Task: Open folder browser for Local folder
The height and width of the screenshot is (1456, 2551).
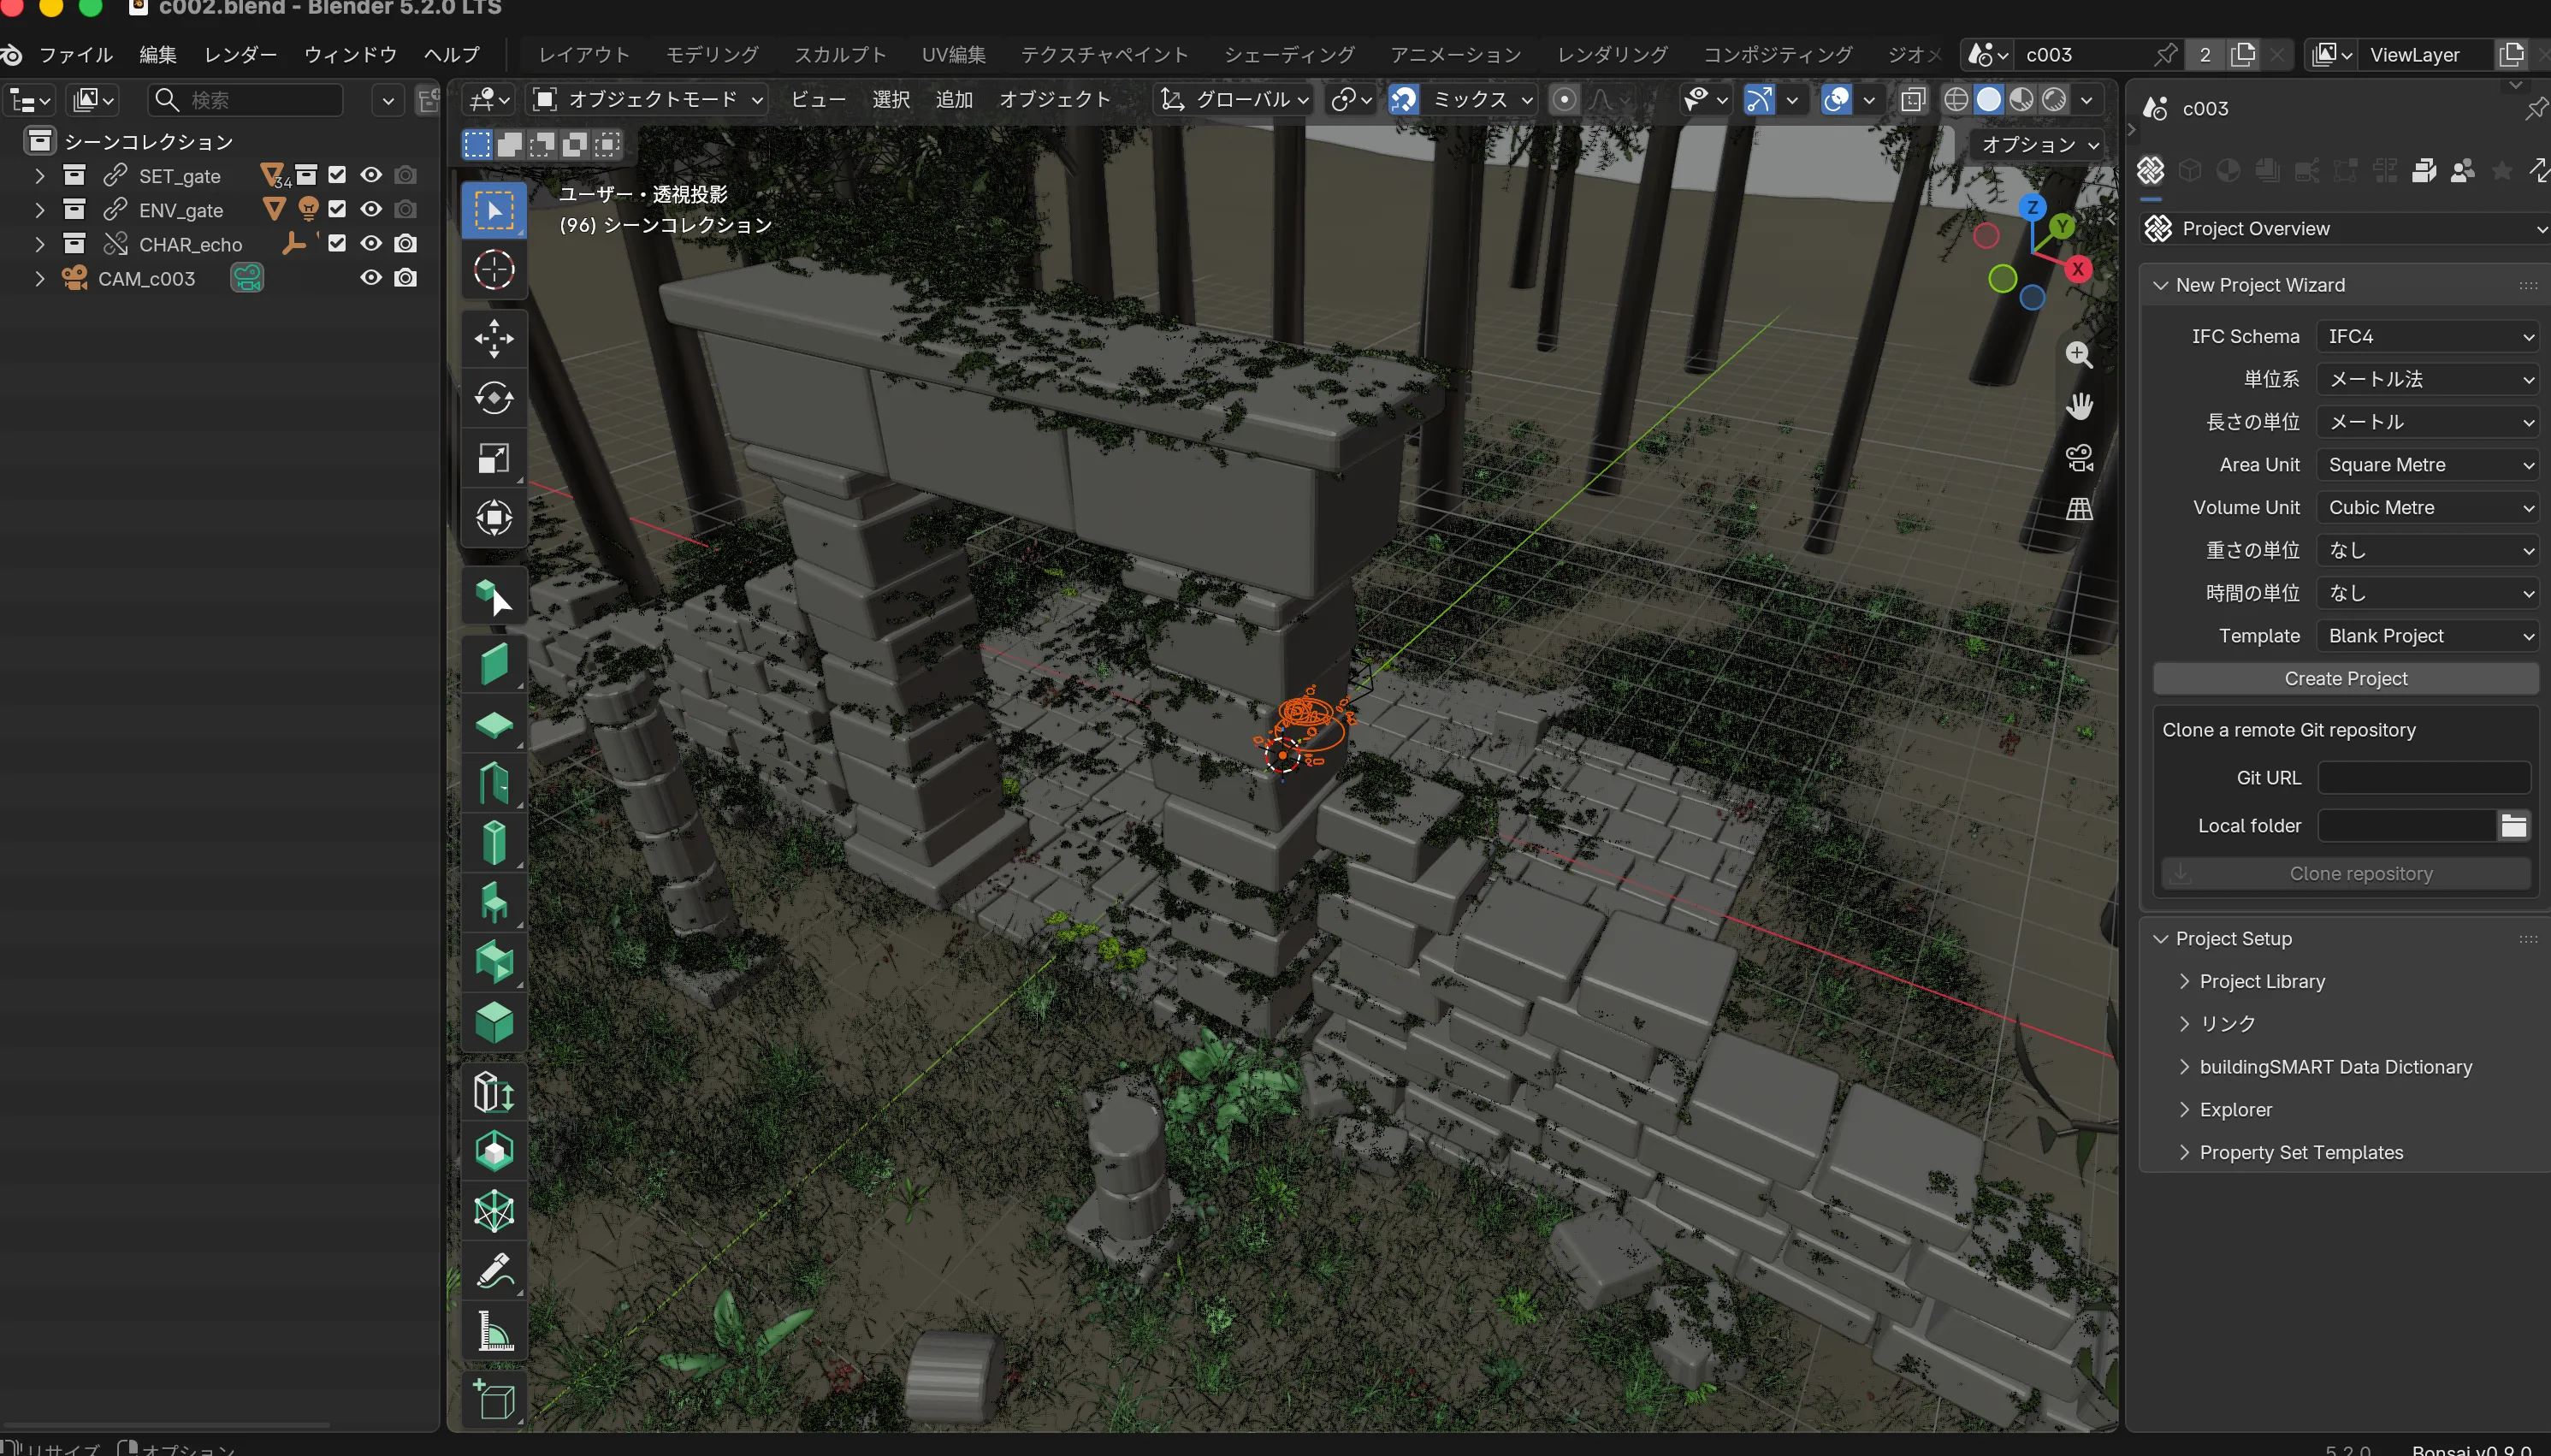Action: (2513, 826)
